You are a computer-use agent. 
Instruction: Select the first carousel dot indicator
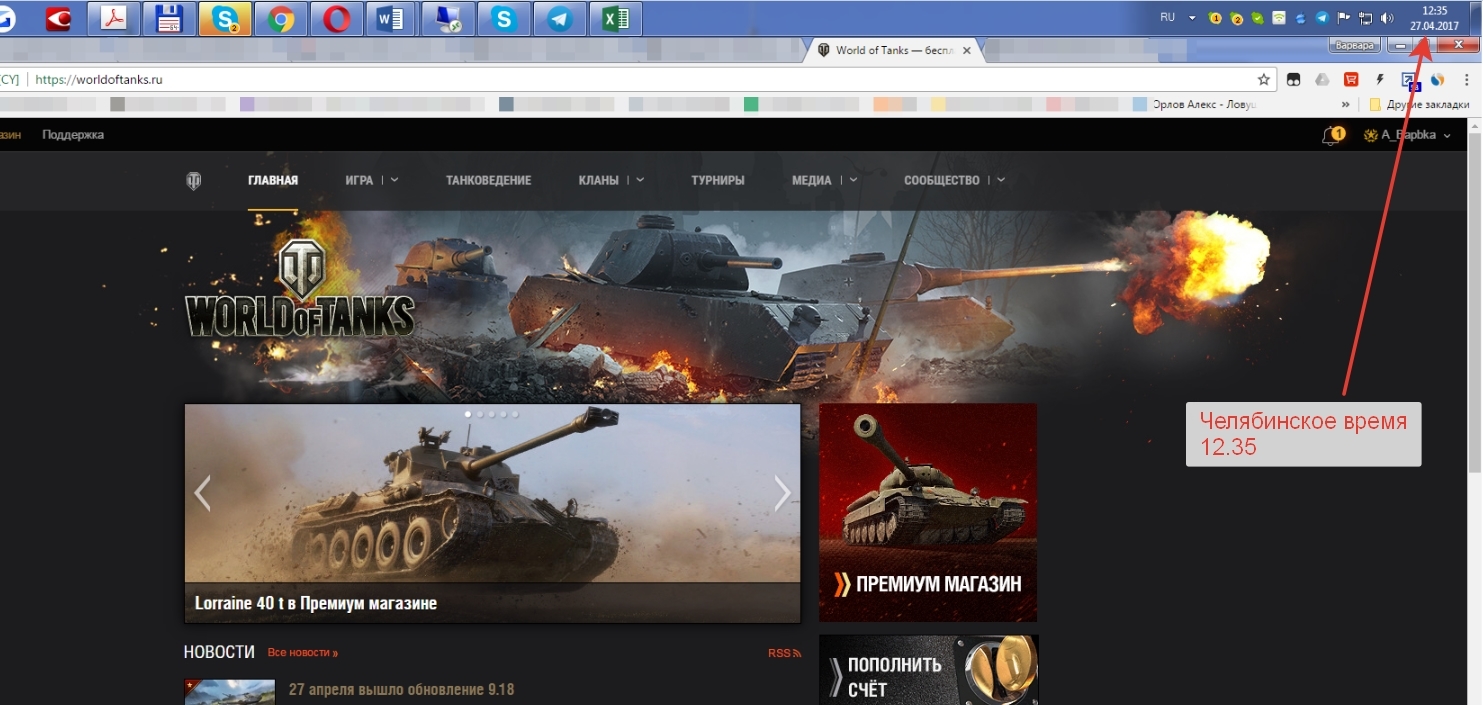[x=467, y=413]
